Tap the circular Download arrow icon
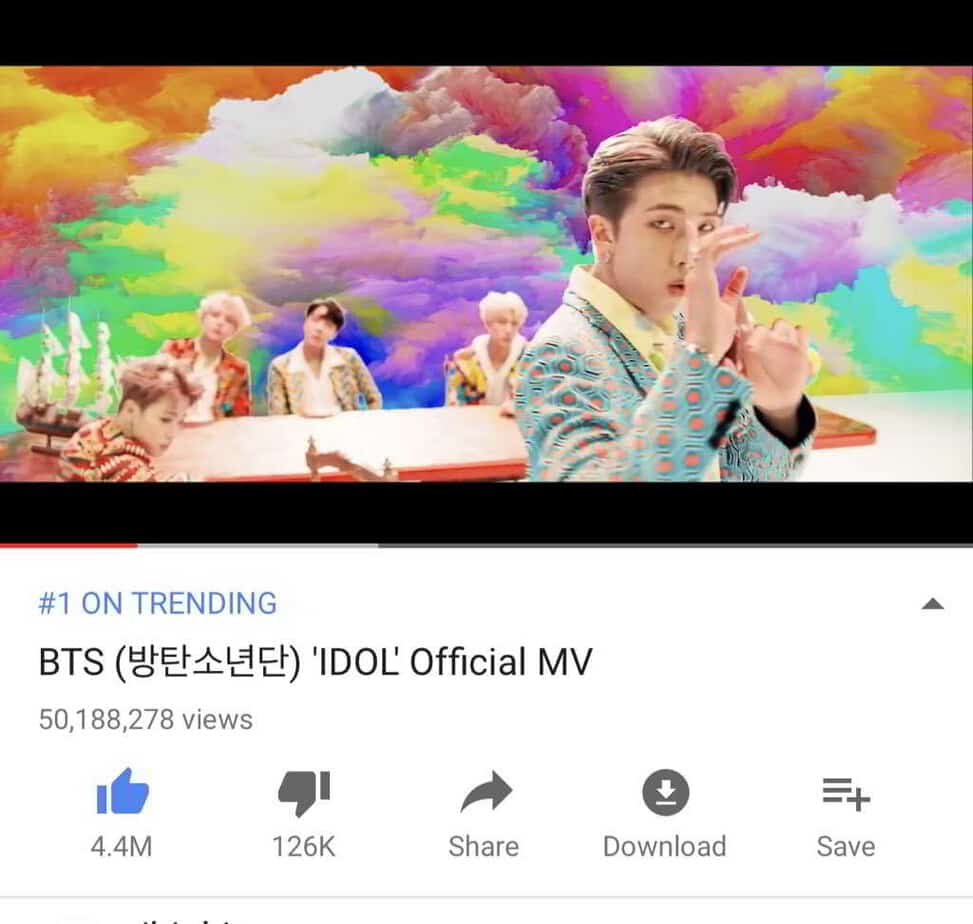This screenshot has height=924, width=973. [665, 792]
